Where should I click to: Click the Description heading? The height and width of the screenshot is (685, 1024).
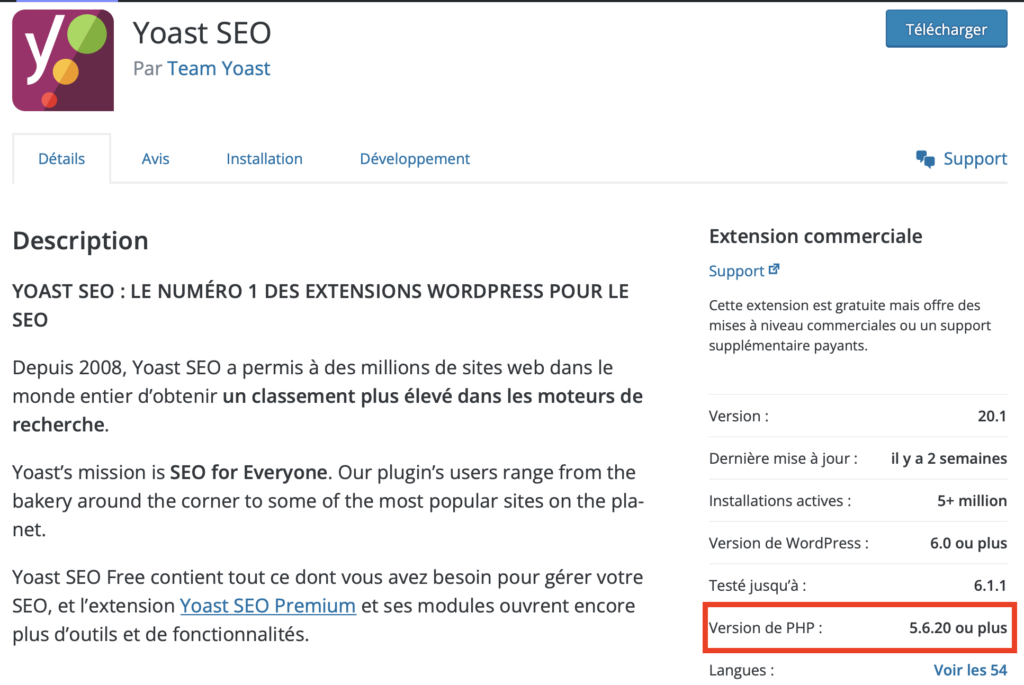(80, 241)
